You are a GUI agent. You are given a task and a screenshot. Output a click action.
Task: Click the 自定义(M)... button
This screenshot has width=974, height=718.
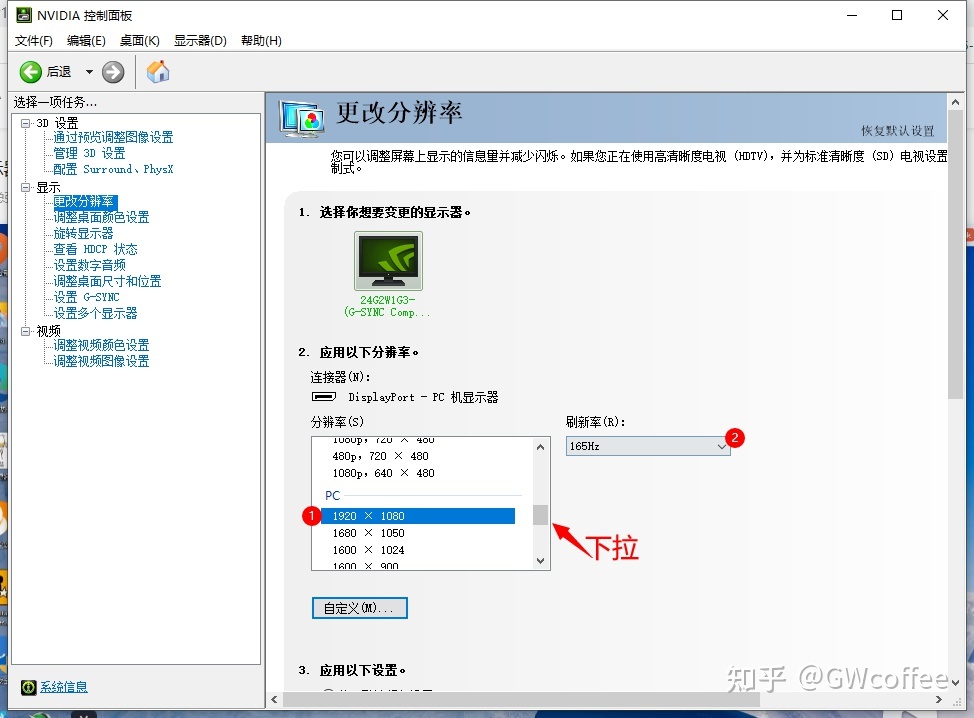360,608
